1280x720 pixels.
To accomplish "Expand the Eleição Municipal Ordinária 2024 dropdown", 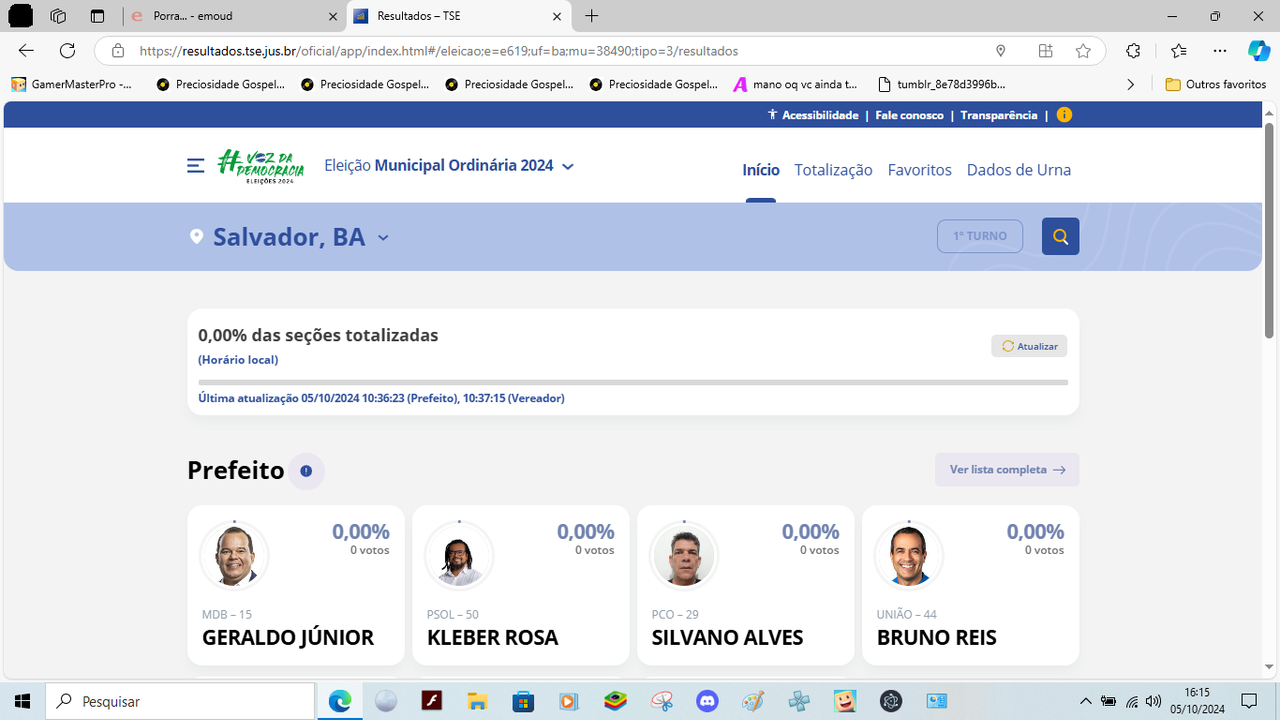I will click(568, 167).
